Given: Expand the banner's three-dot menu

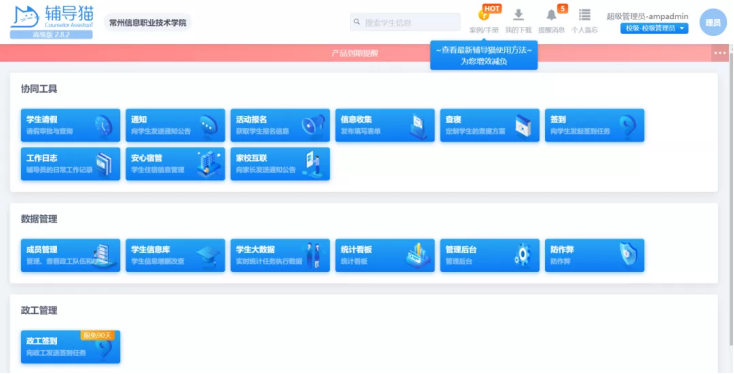Looking at the screenshot, I should tap(720, 53).
